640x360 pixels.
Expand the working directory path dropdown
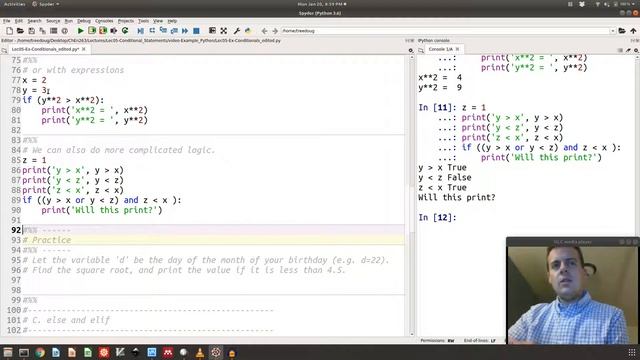click(613, 31)
